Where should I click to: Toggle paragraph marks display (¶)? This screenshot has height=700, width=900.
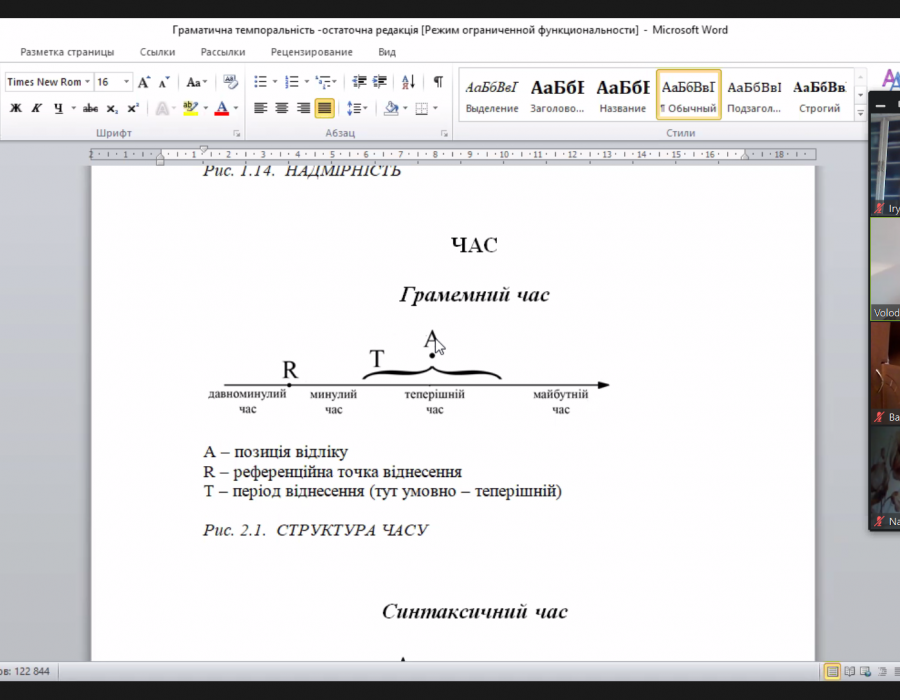pyautogui.click(x=438, y=82)
